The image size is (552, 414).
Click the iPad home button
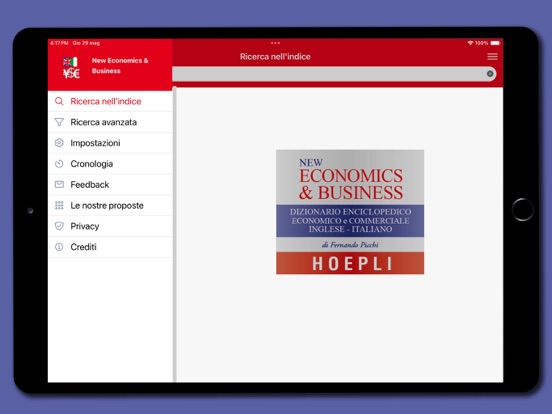pos(523,209)
